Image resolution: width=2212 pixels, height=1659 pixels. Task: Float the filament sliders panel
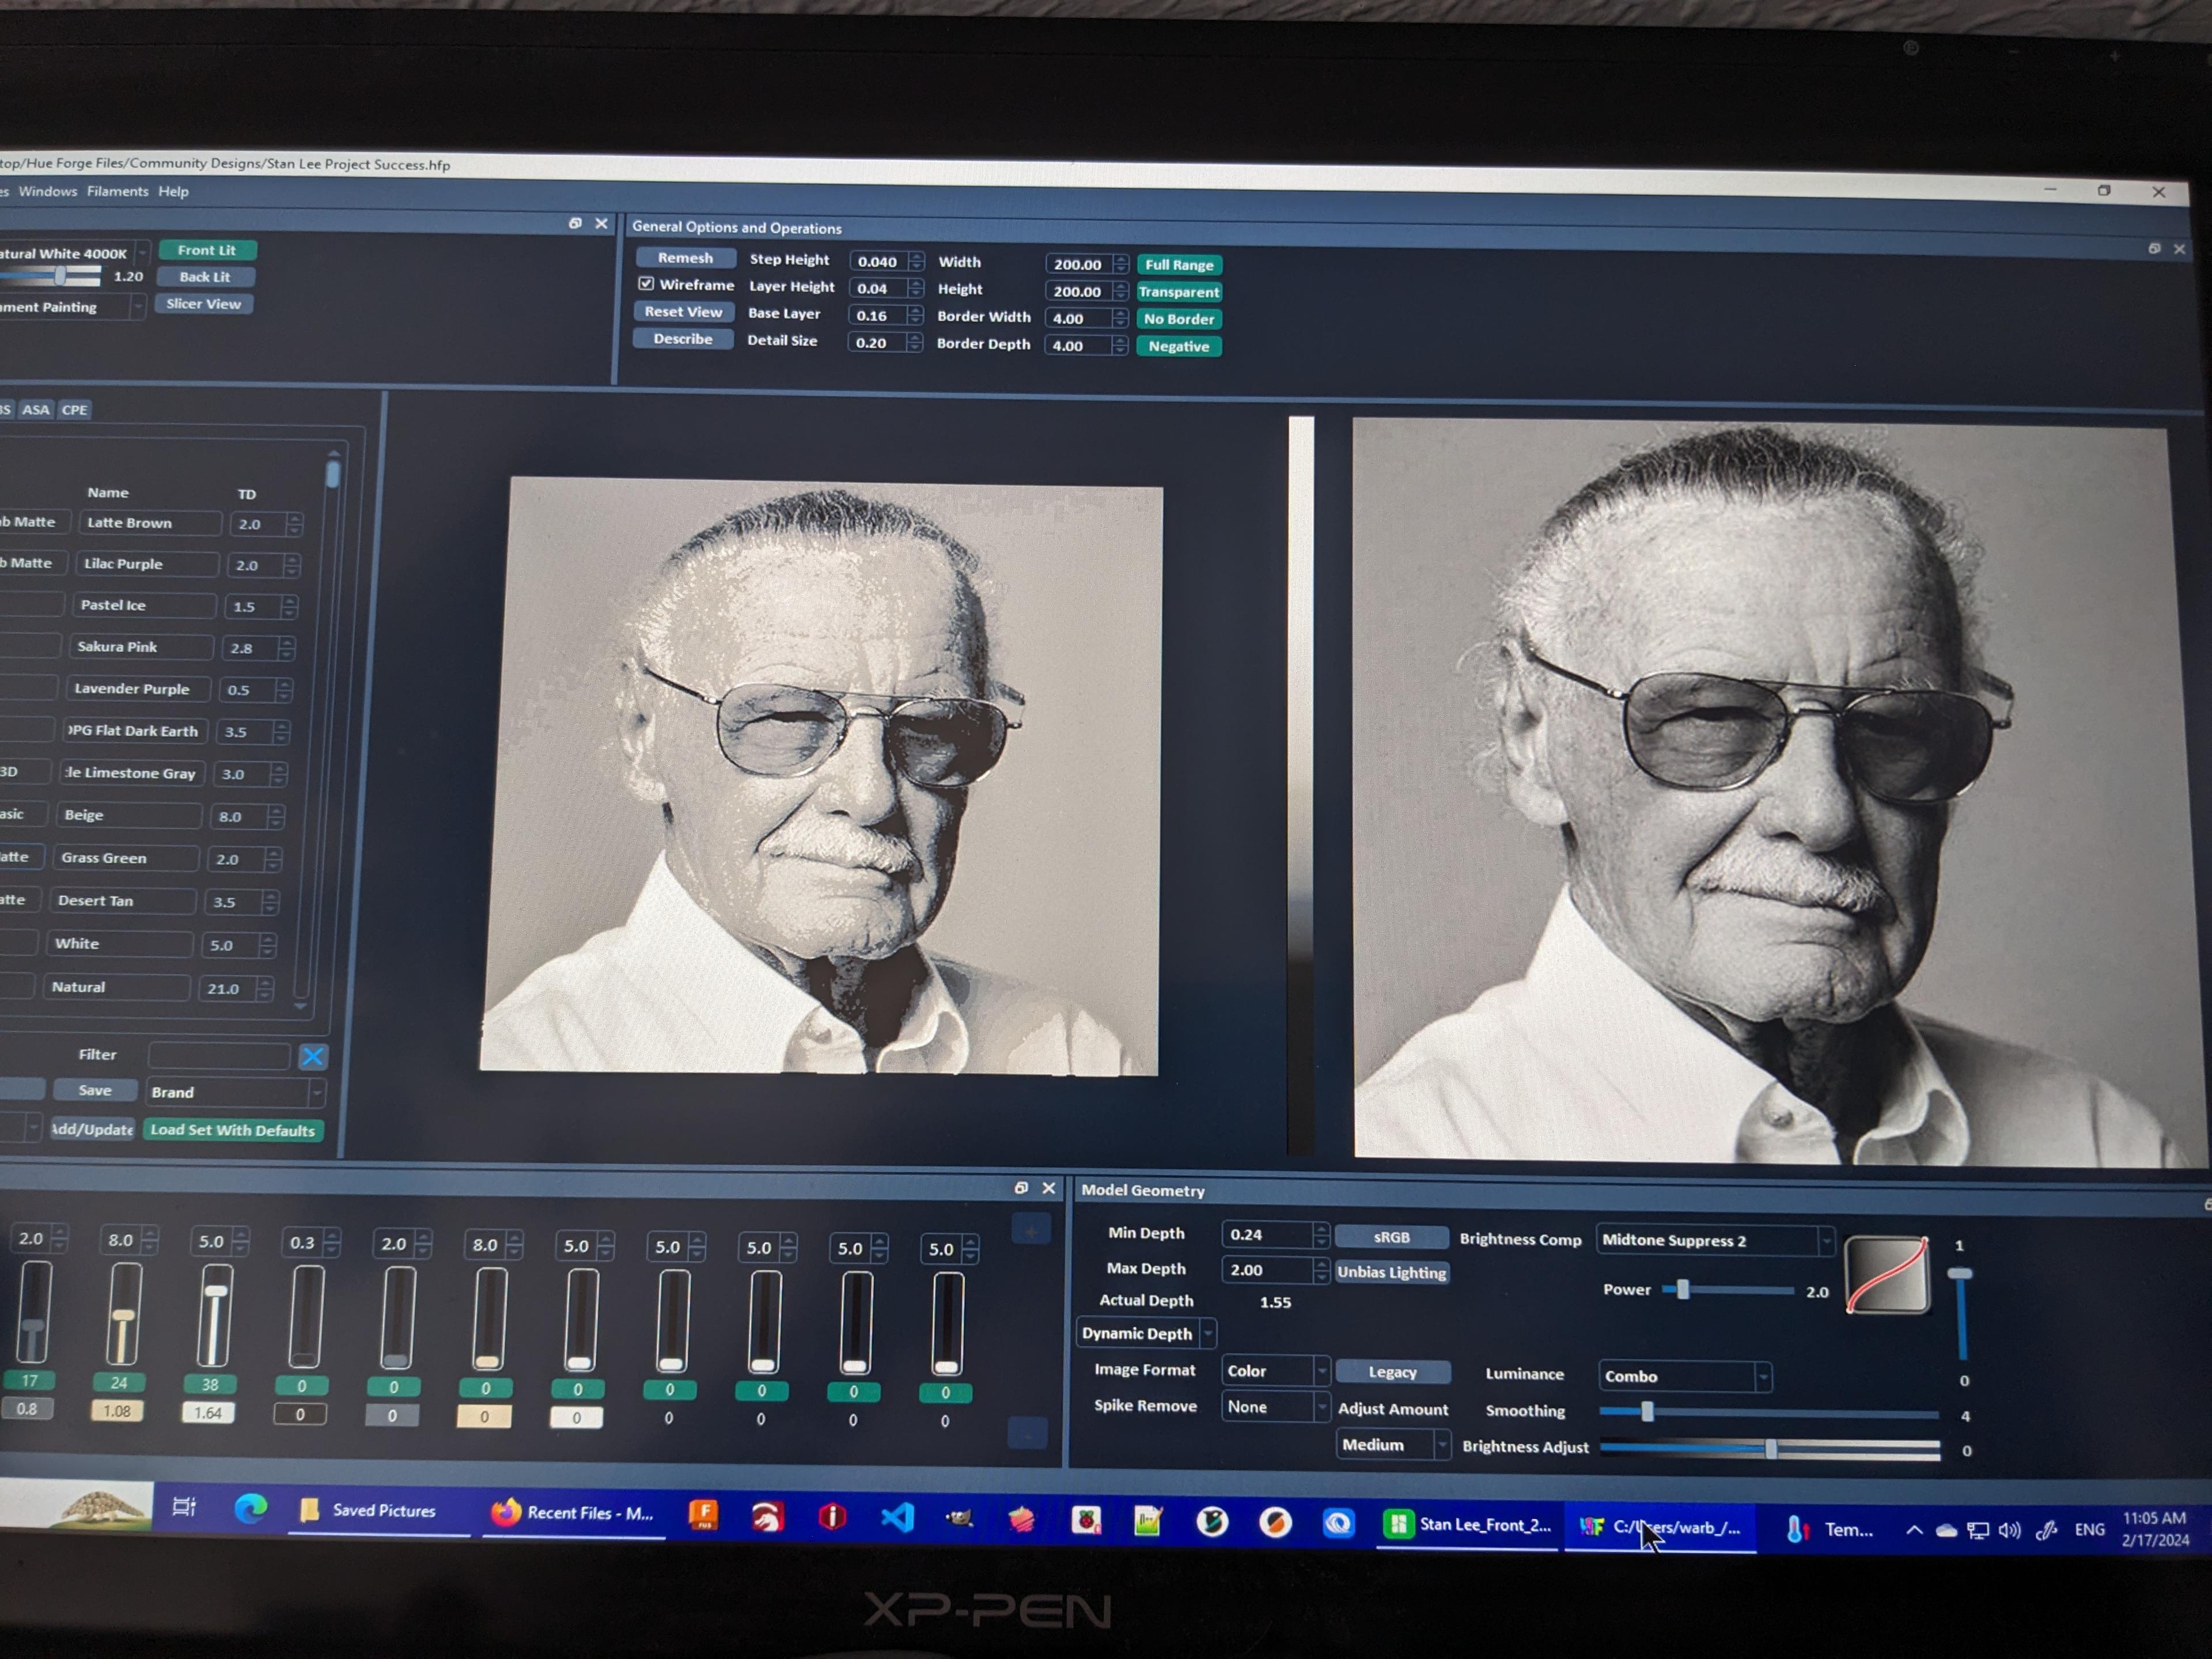point(1021,1188)
